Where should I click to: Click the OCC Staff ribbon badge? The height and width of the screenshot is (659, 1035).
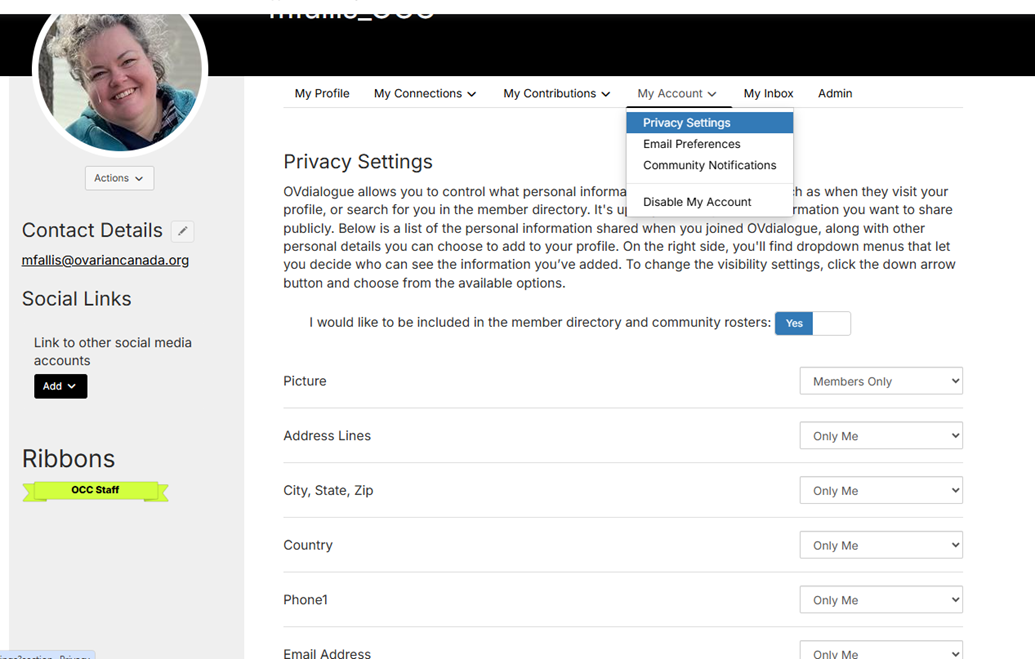tap(95, 491)
